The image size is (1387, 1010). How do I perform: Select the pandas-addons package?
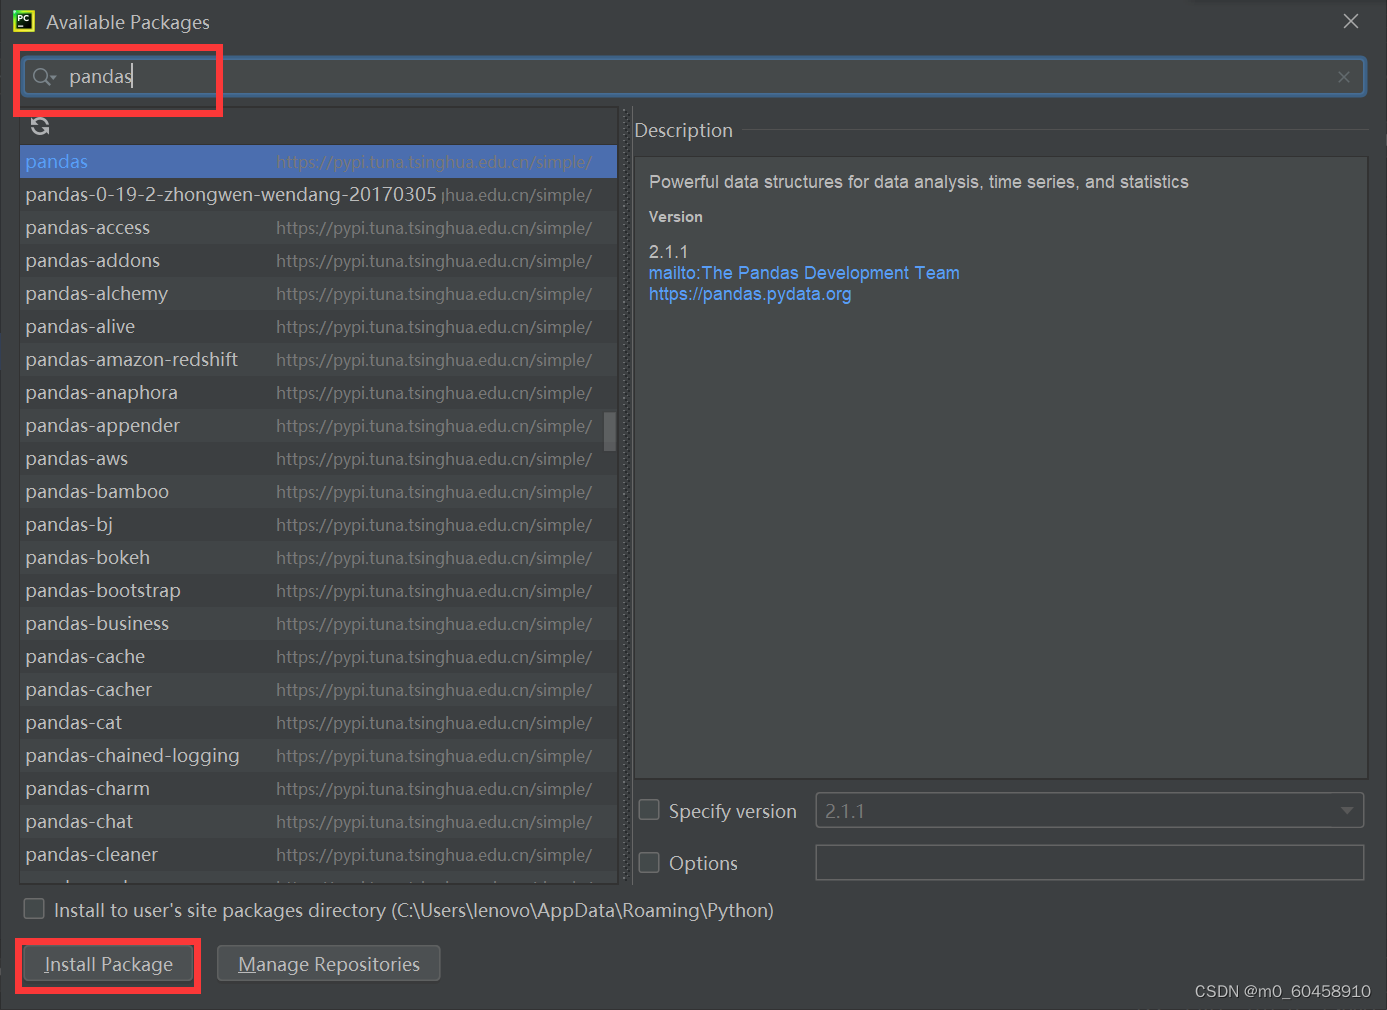coord(318,261)
